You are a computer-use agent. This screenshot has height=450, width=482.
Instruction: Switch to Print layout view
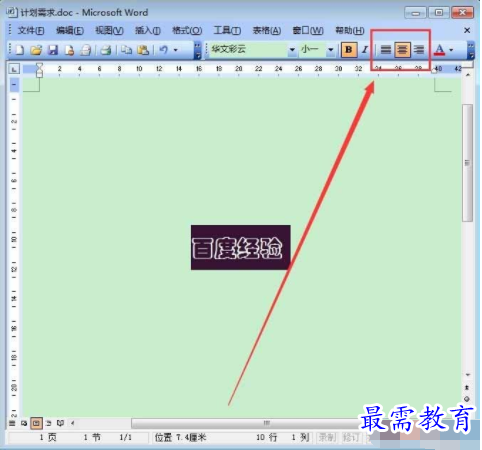tap(36, 423)
